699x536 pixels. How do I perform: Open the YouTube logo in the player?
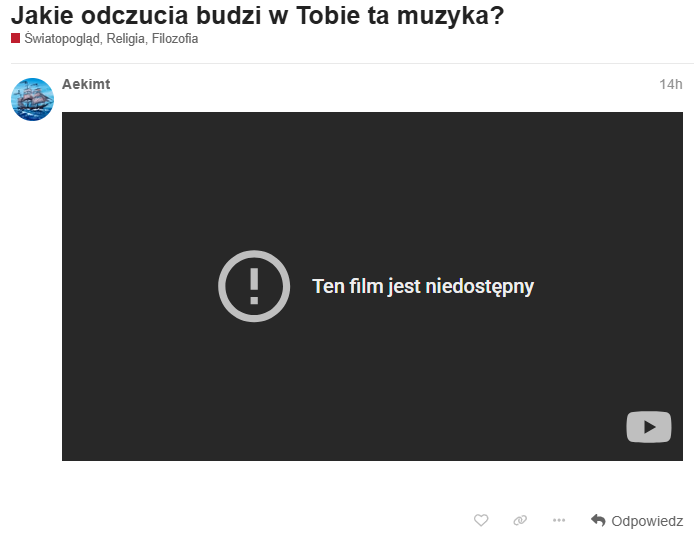[649, 427]
